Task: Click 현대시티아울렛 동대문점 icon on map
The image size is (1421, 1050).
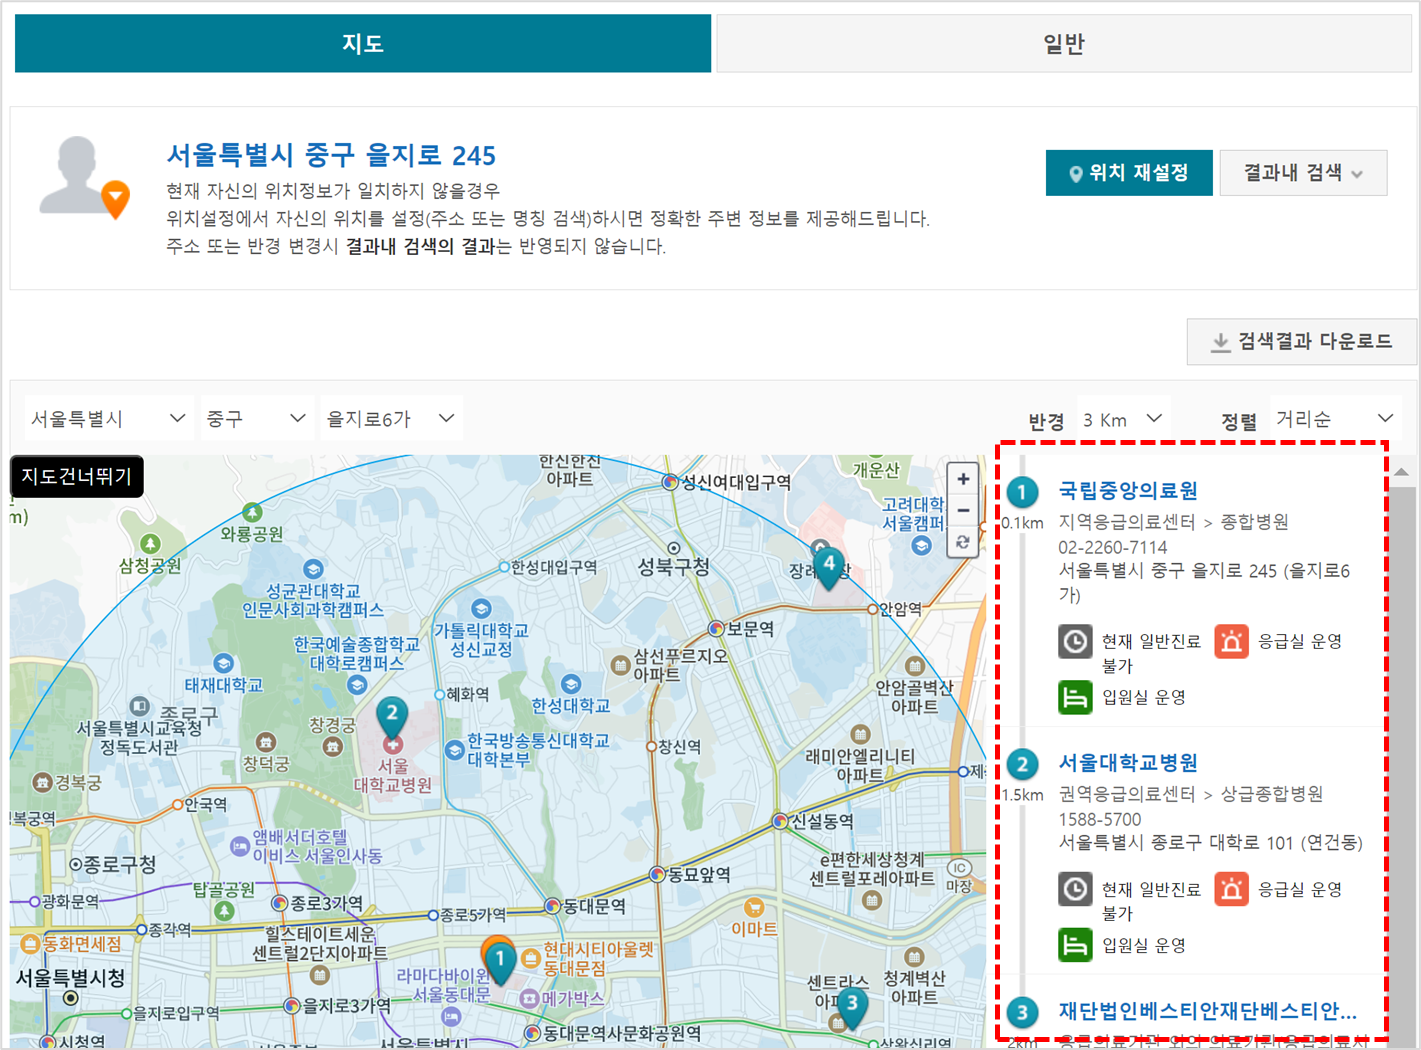Action: coord(529,960)
